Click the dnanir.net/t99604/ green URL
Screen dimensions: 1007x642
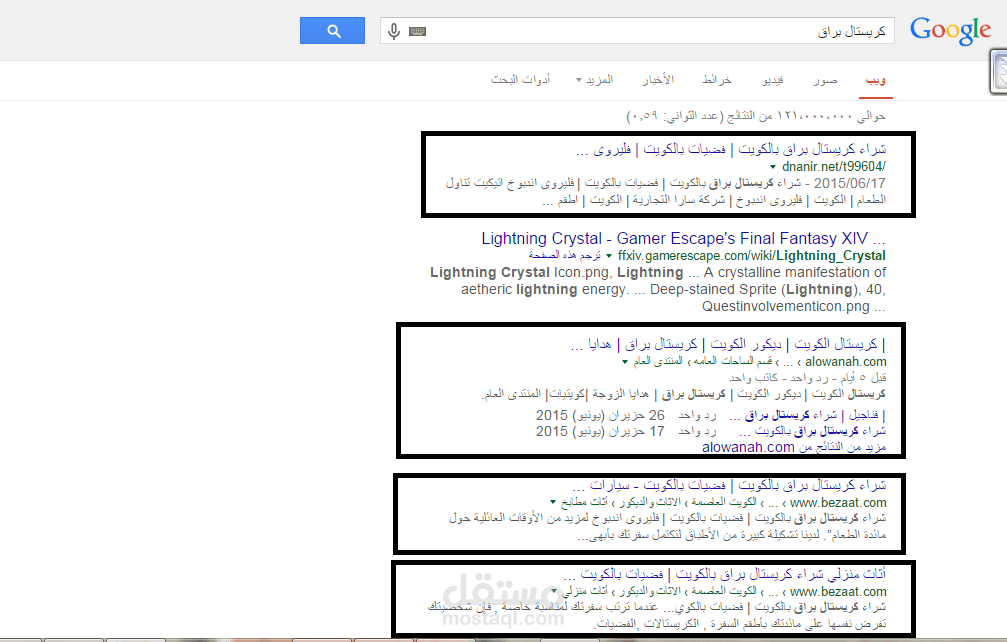(x=834, y=167)
